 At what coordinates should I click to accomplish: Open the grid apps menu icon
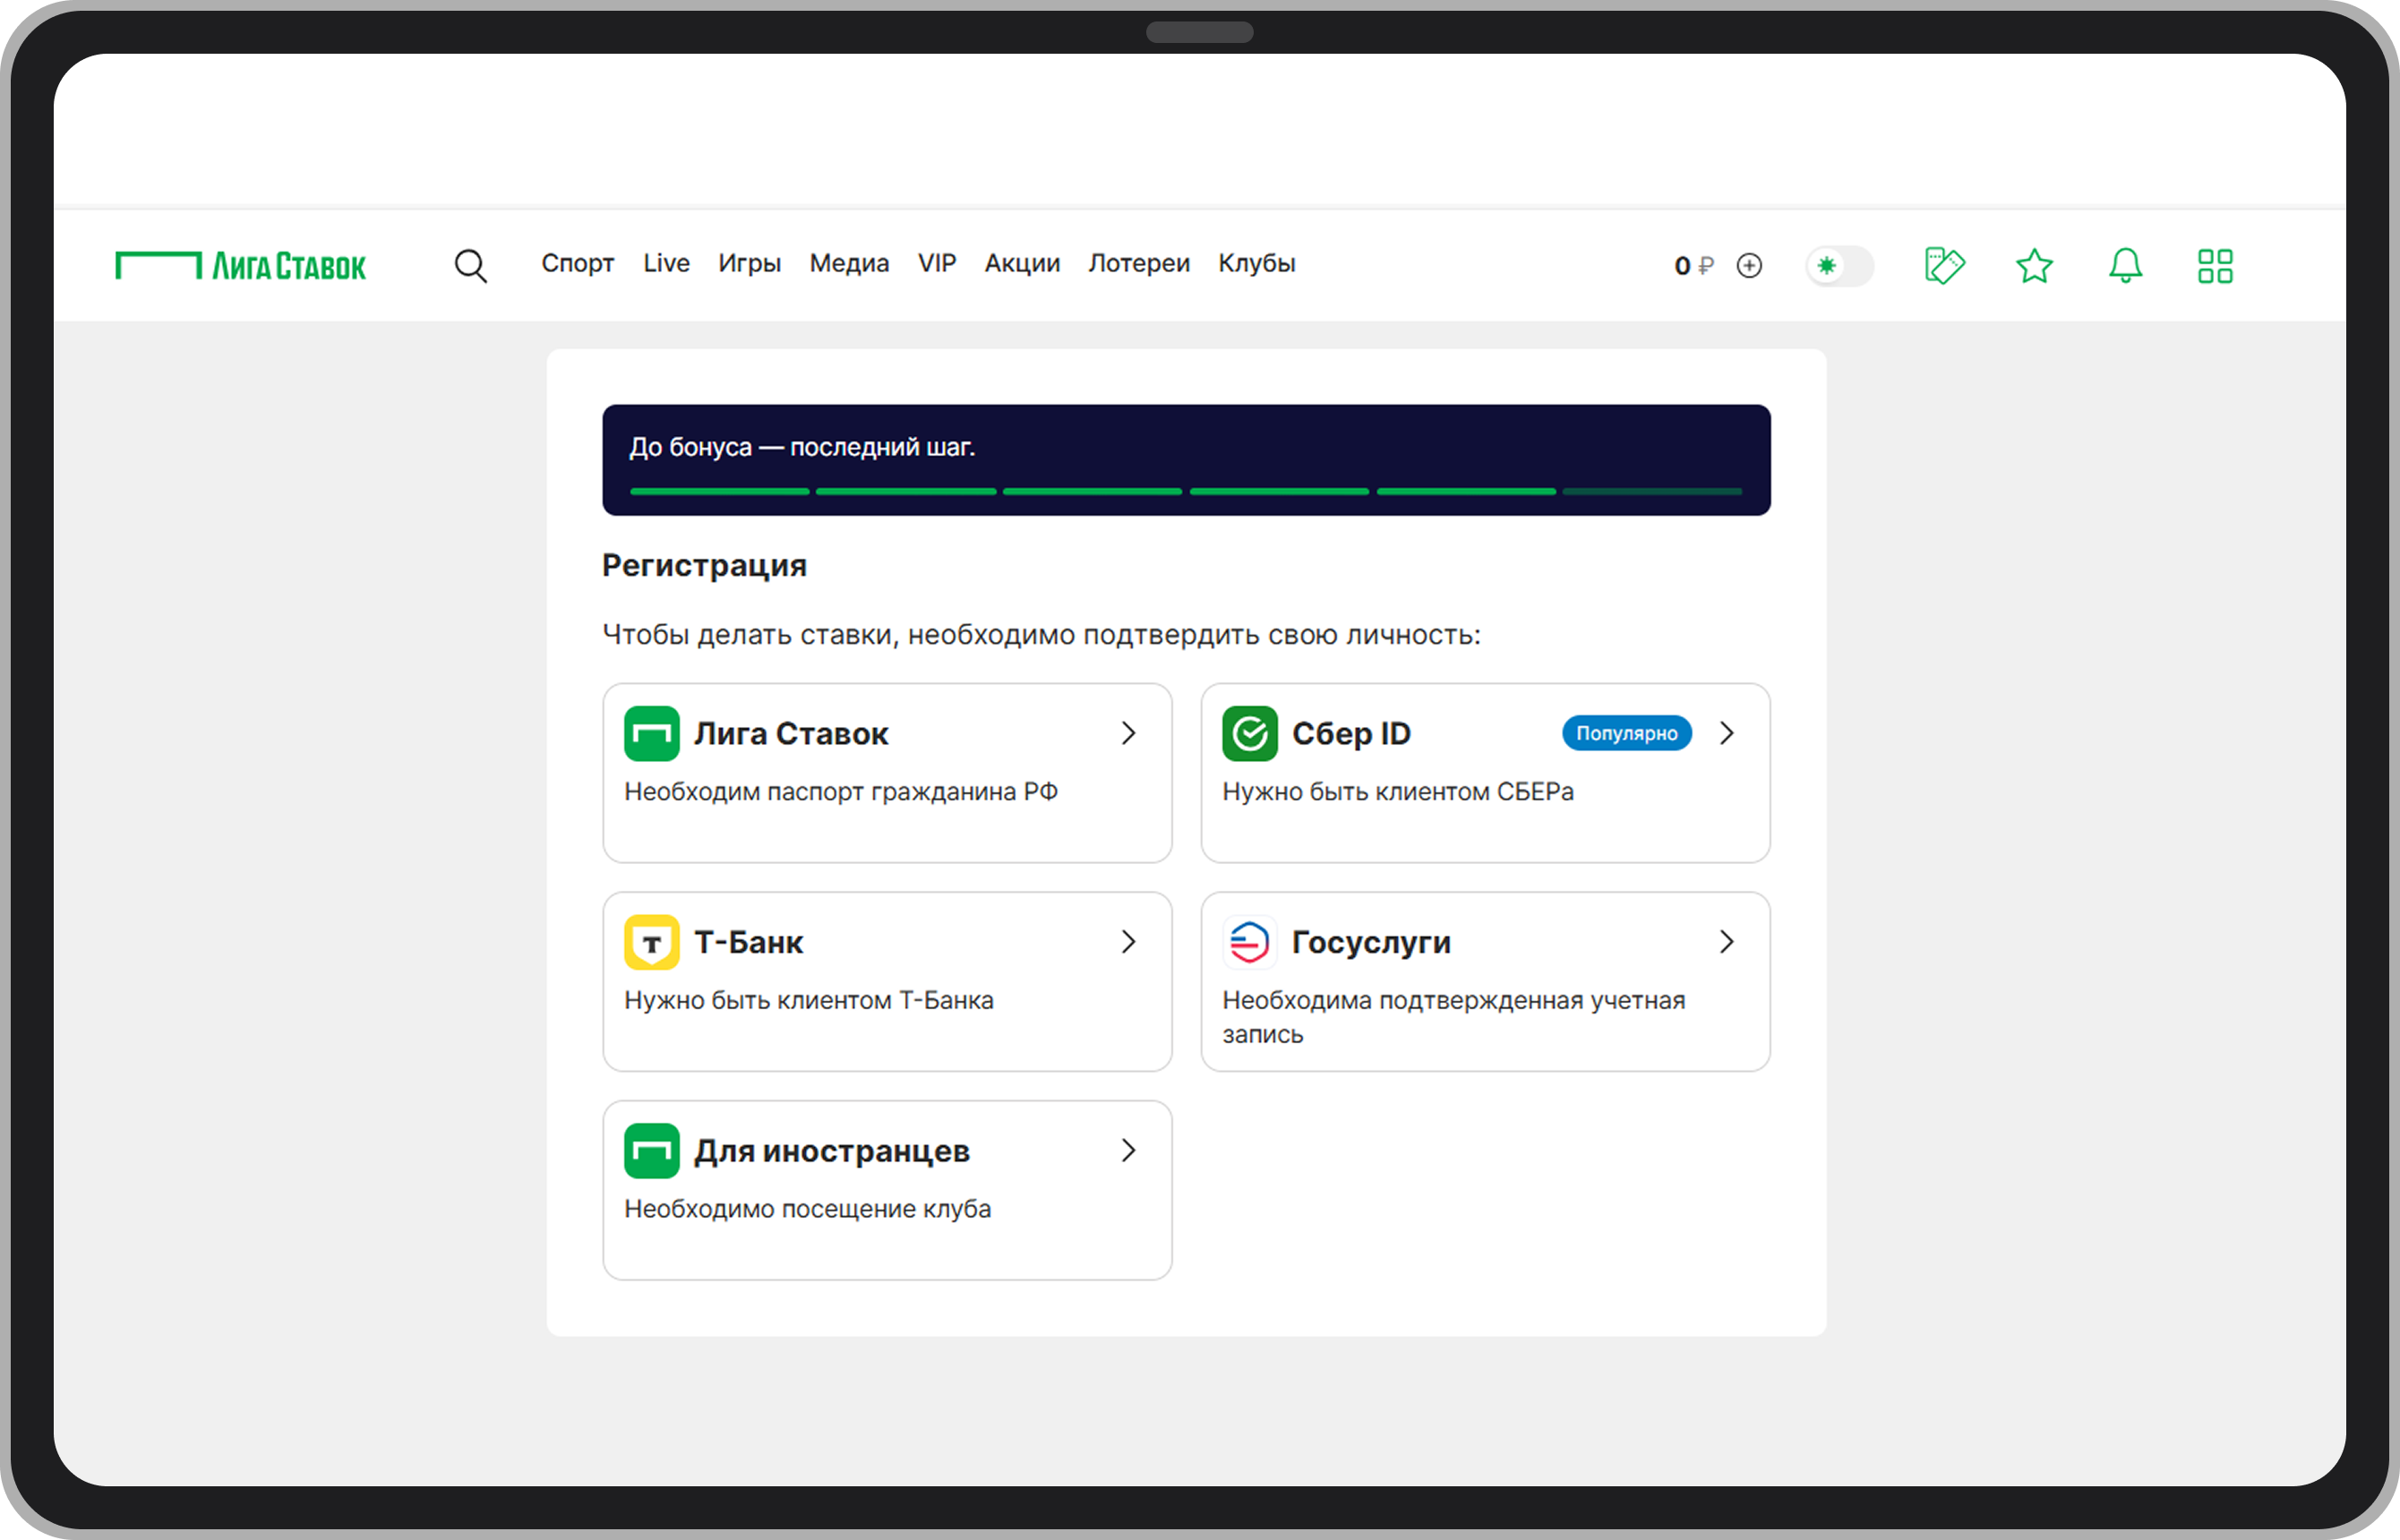tap(2215, 266)
